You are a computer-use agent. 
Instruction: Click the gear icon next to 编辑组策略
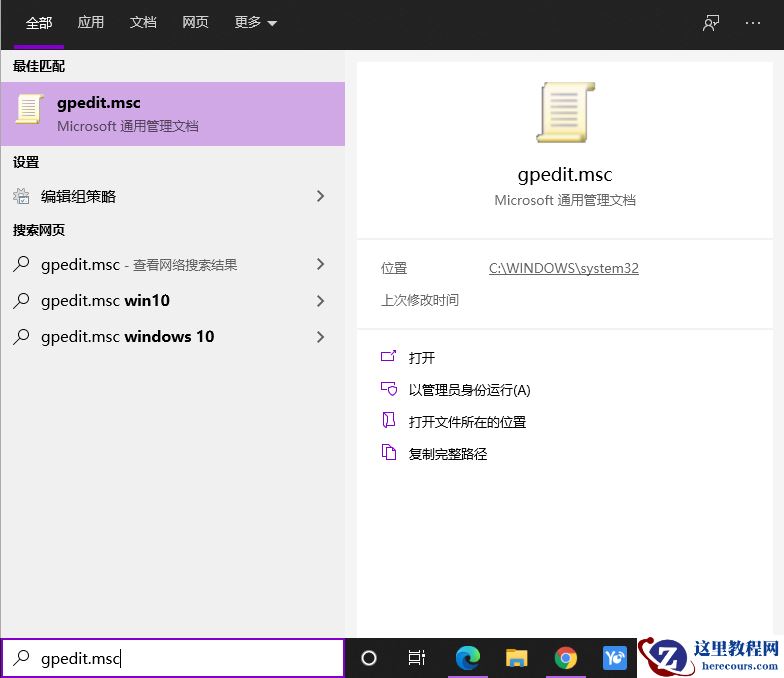(21, 196)
